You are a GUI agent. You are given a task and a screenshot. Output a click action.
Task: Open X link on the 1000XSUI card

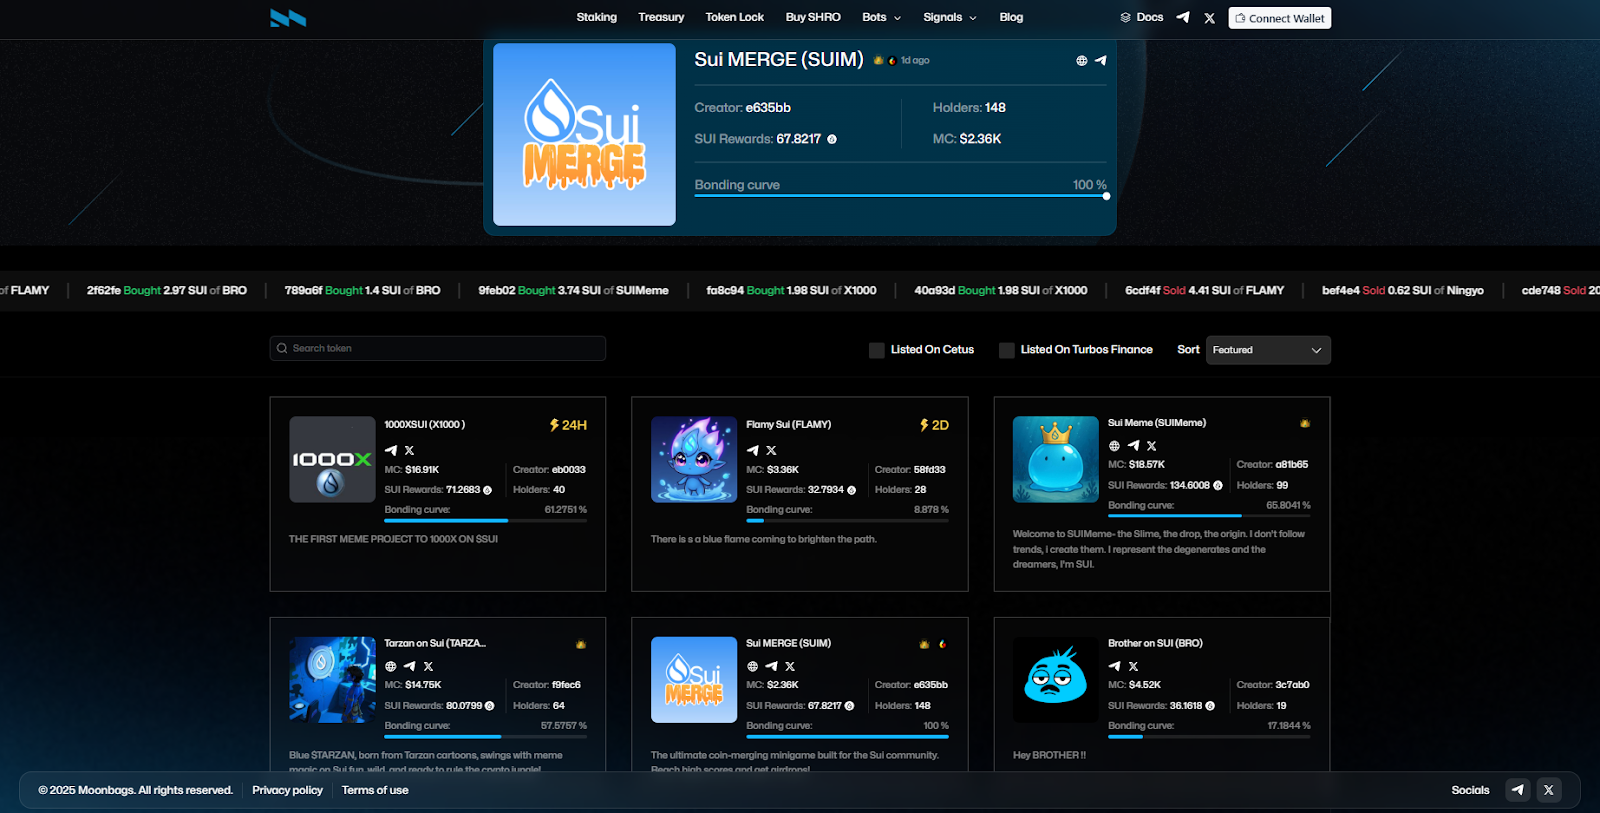(x=409, y=451)
